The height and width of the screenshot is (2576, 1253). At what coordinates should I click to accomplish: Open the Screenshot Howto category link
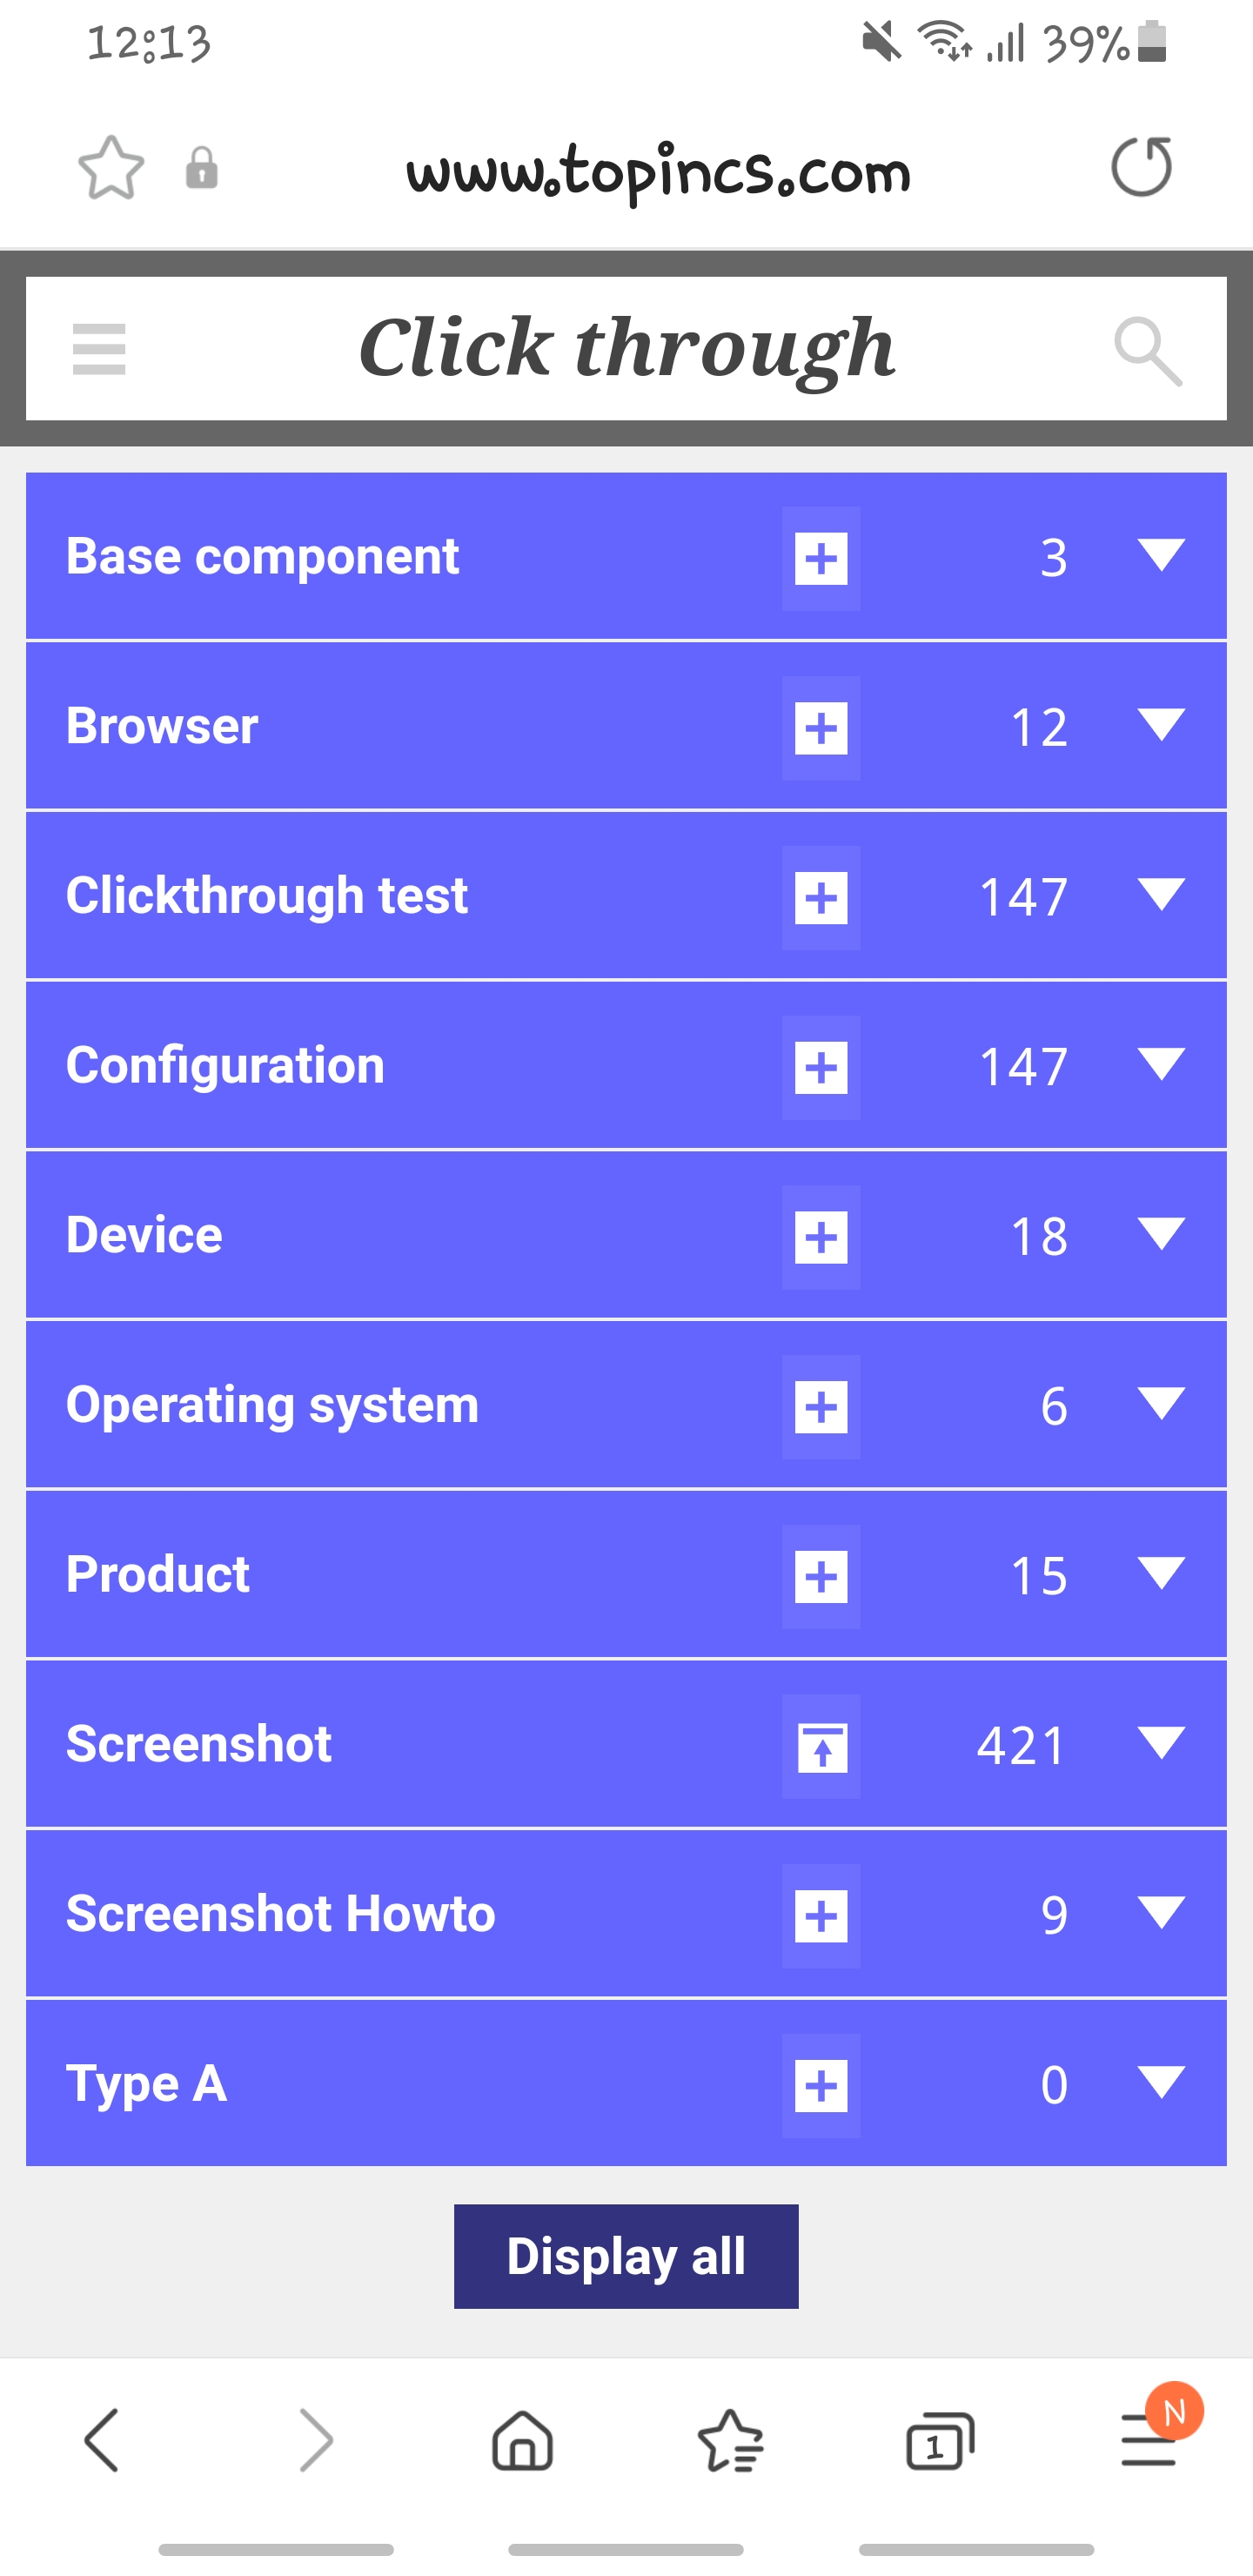click(x=280, y=1913)
